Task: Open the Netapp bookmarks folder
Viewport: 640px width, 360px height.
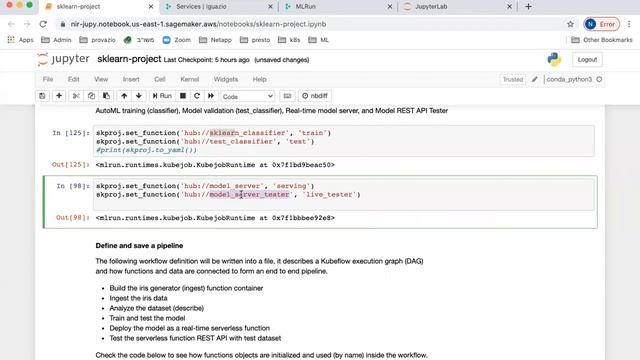Action: (215, 40)
